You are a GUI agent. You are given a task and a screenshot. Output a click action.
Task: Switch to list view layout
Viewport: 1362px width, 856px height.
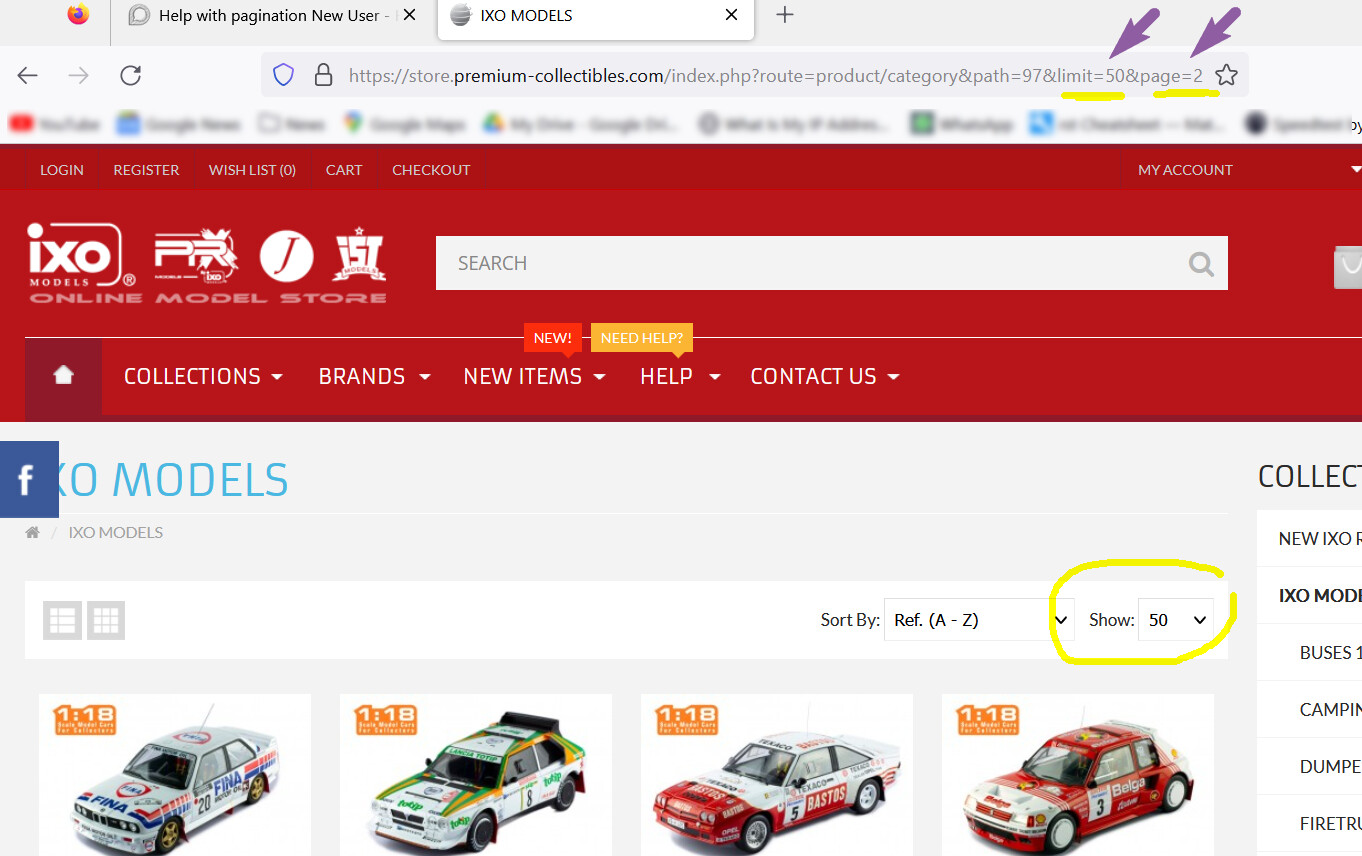click(62, 620)
